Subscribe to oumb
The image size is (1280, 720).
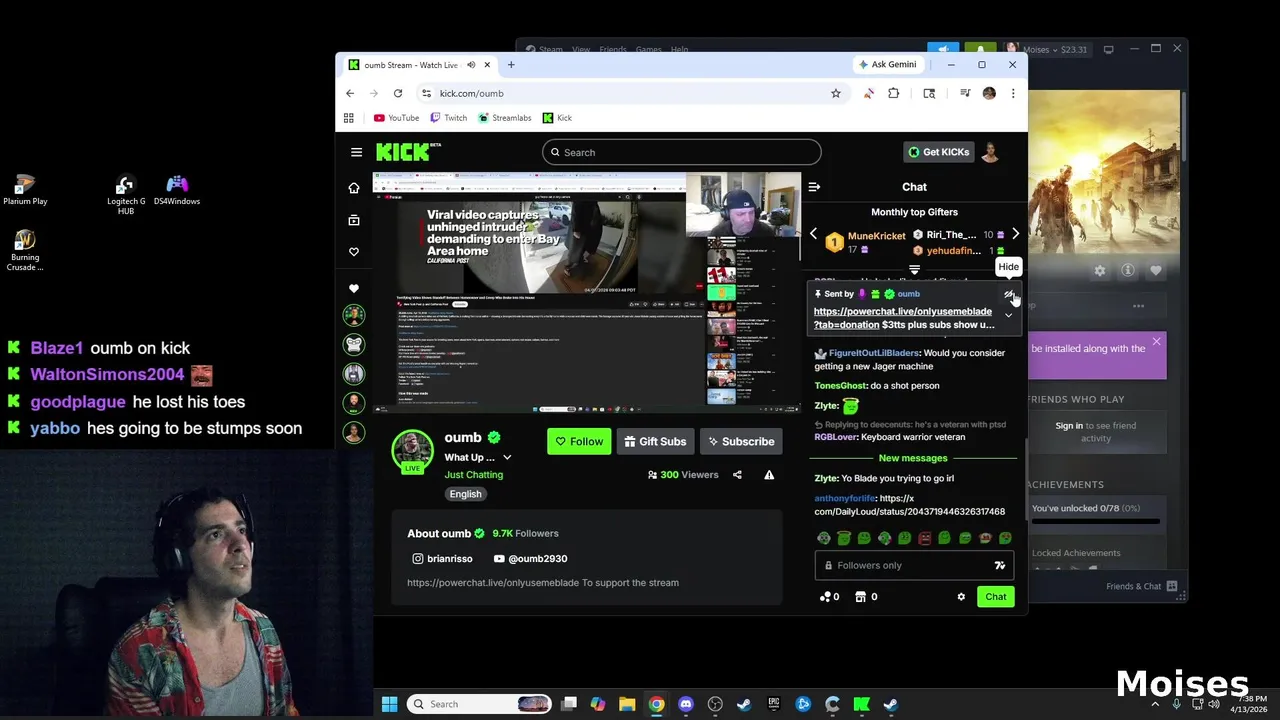pos(741,441)
